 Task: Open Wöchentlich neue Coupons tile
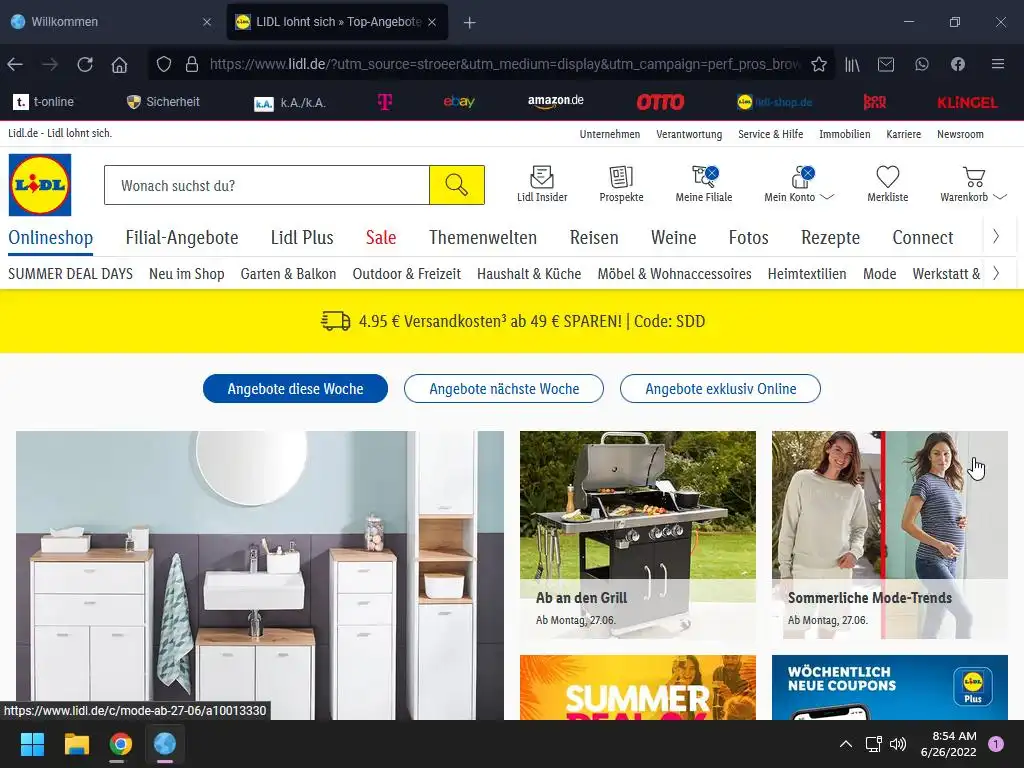889,687
